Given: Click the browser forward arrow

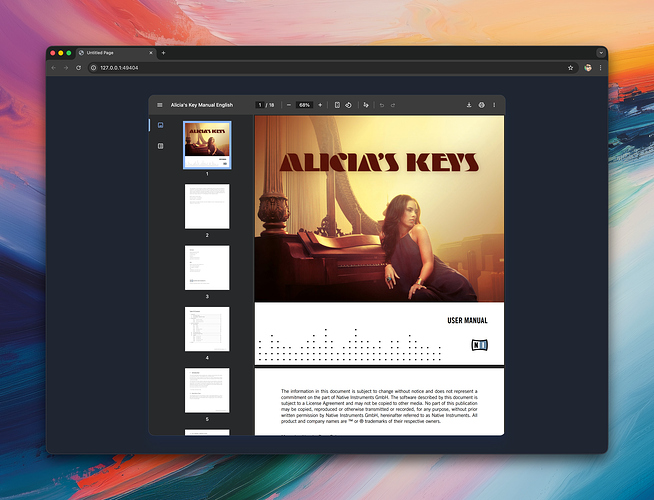Looking at the screenshot, I should (x=66, y=68).
